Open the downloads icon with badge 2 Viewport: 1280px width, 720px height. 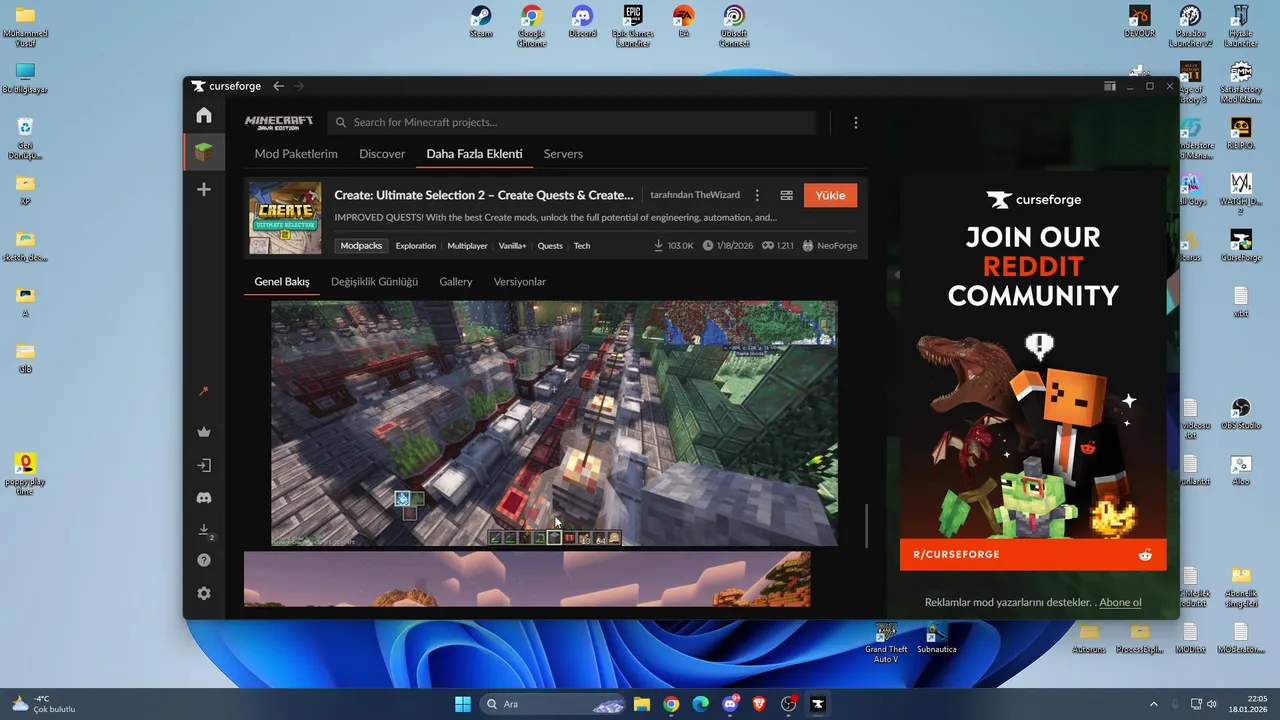[x=205, y=531]
